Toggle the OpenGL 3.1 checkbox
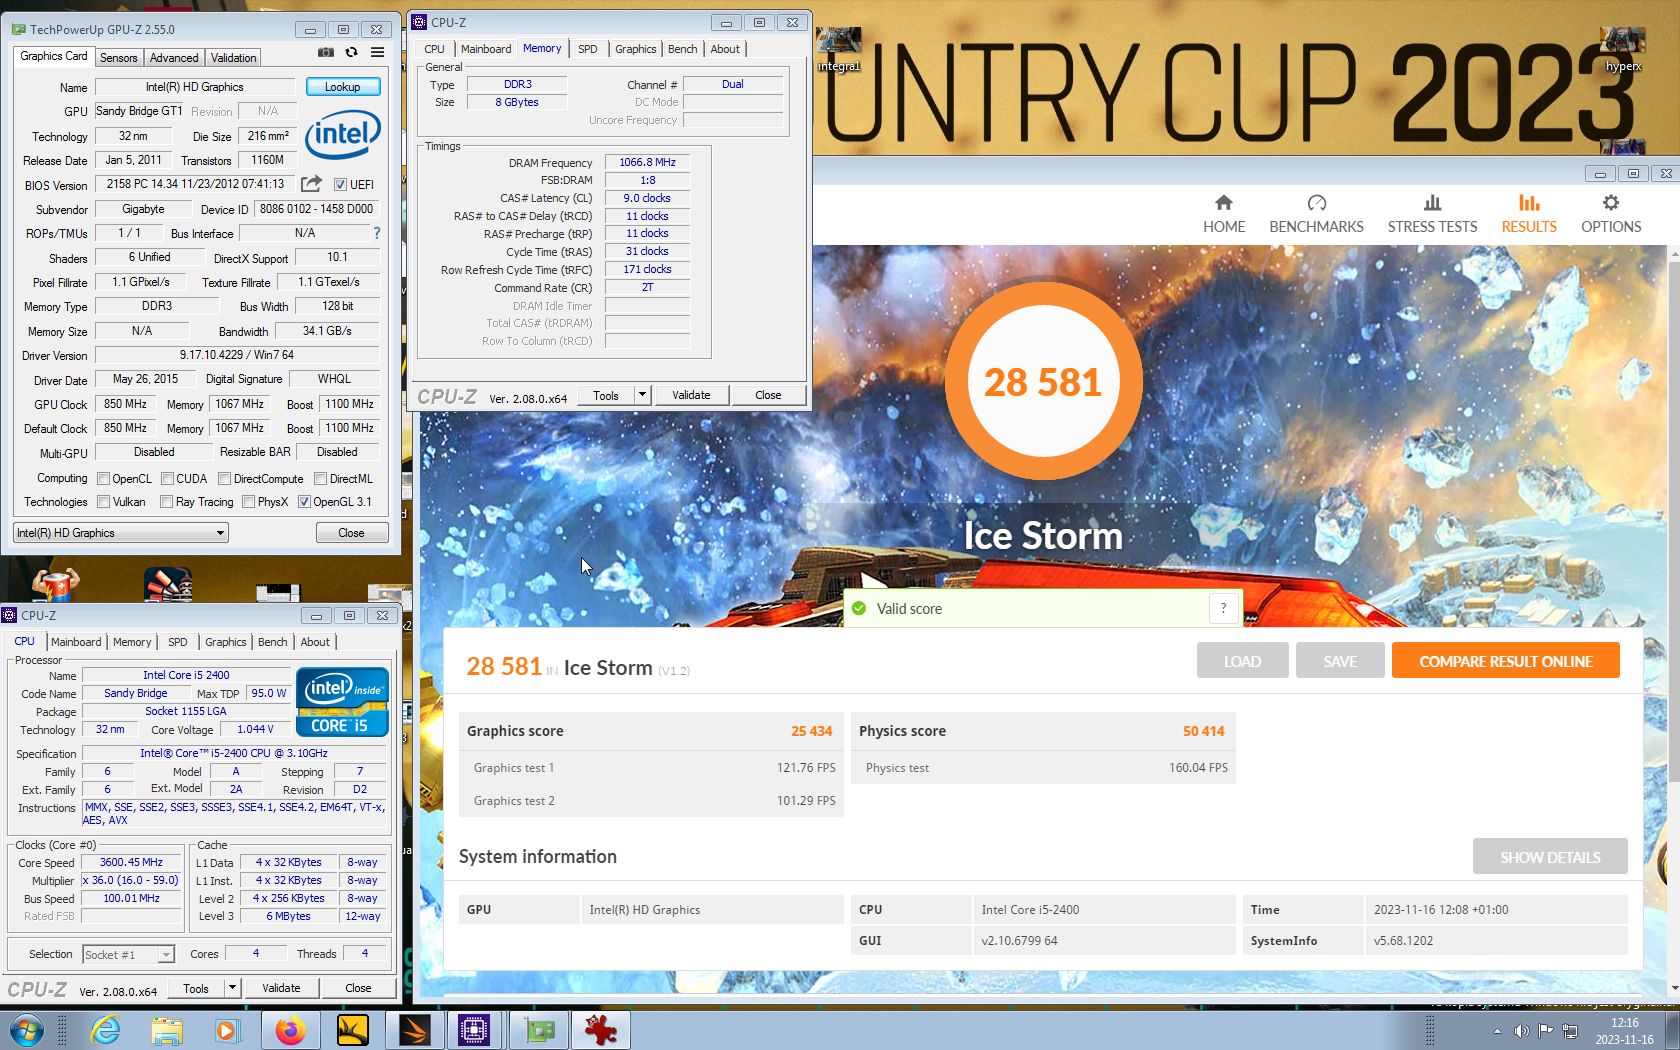1680x1050 pixels. coord(304,501)
